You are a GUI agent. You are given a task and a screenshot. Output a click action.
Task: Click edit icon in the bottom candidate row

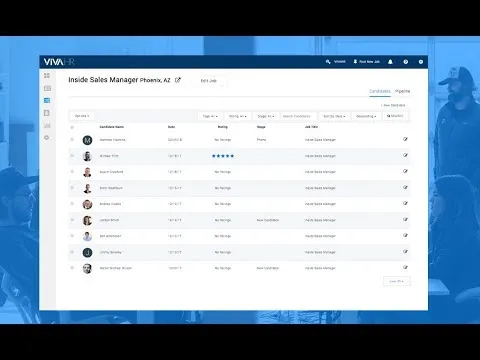point(405,267)
